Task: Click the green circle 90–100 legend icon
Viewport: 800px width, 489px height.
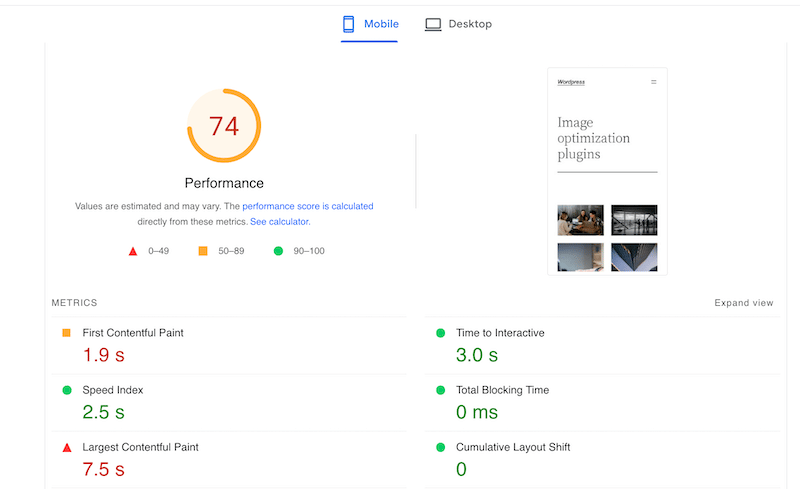Action: tap(278, 251)
